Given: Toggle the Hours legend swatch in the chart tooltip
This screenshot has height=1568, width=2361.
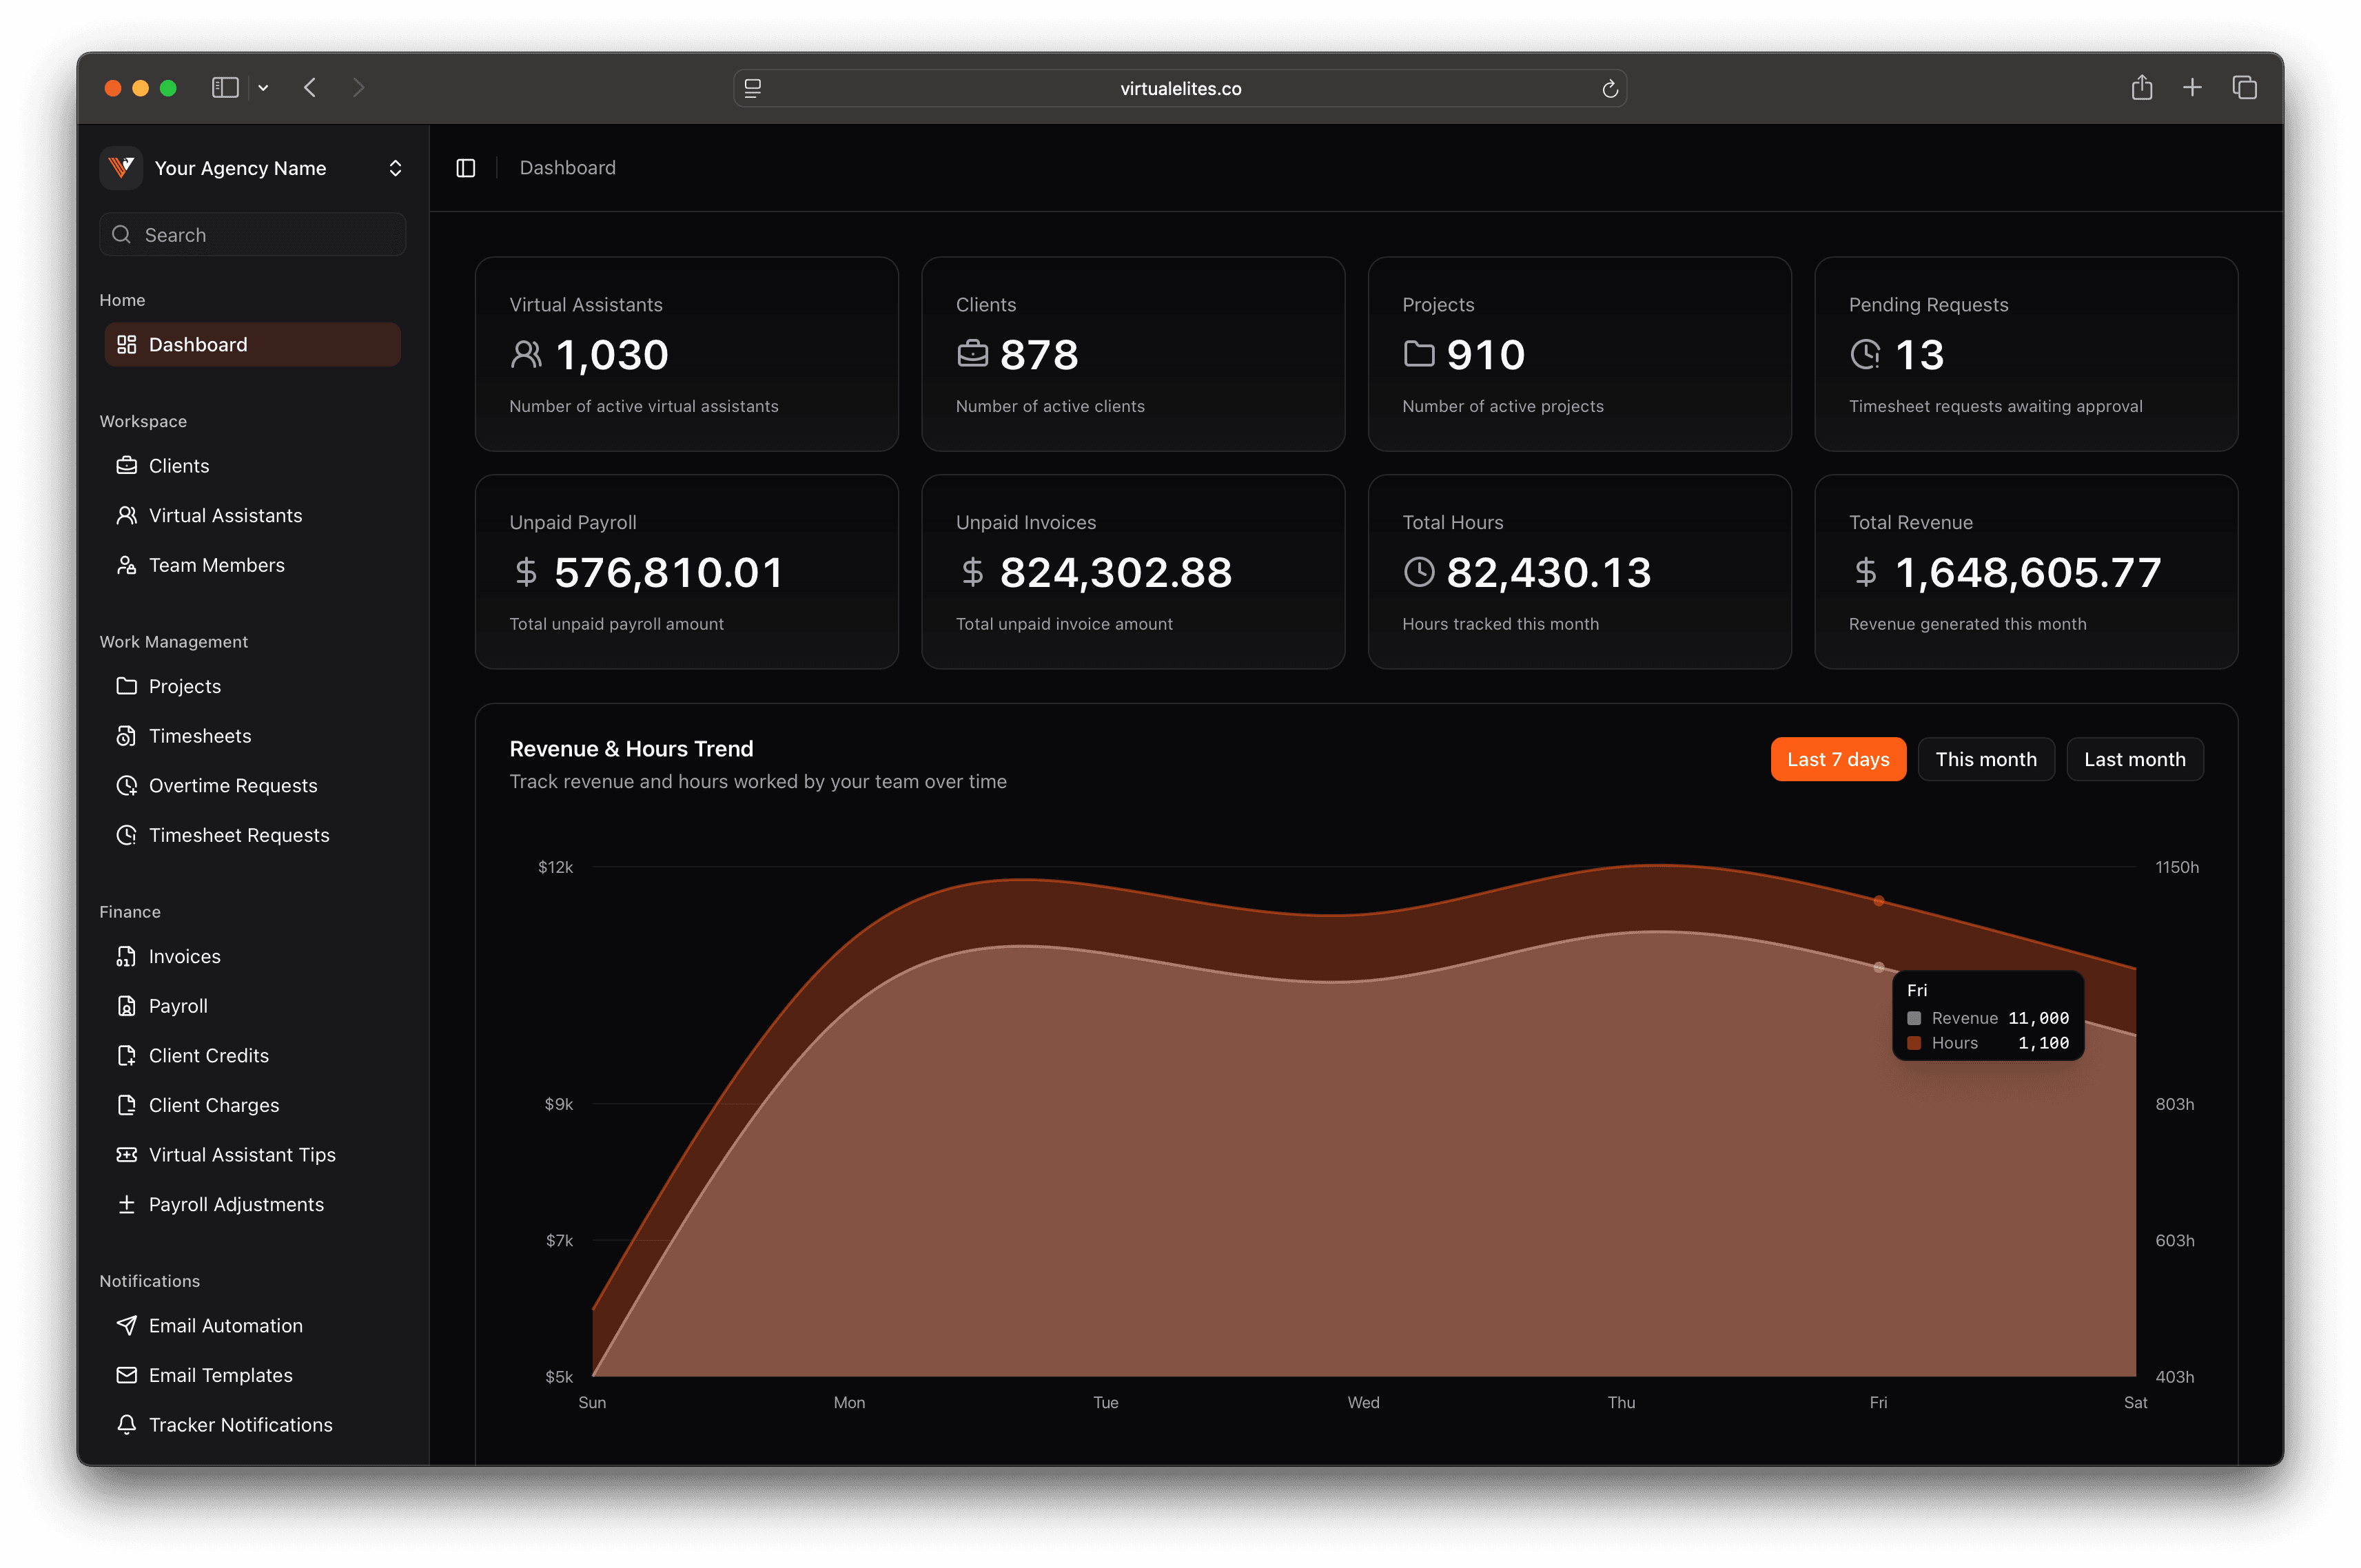Looking at the screenshot, I should point(1913,1043).
